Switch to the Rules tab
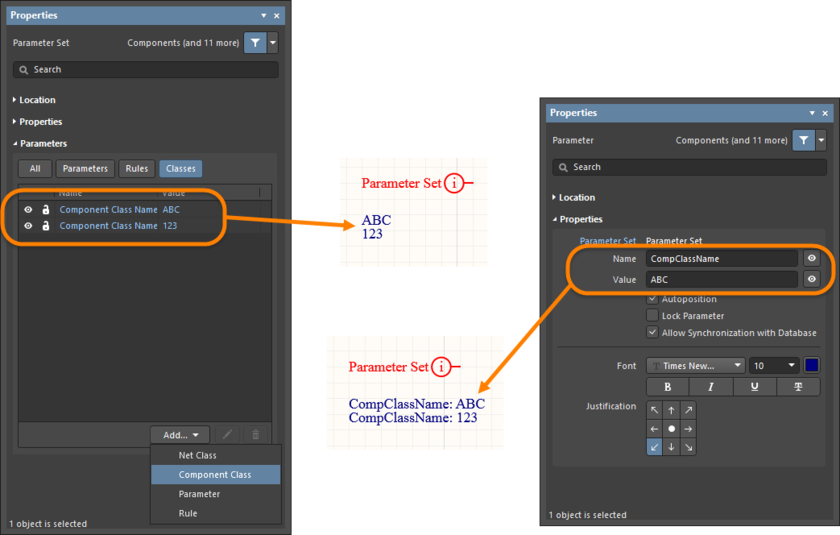Viewport: 840px width, 535px height. 137,169
